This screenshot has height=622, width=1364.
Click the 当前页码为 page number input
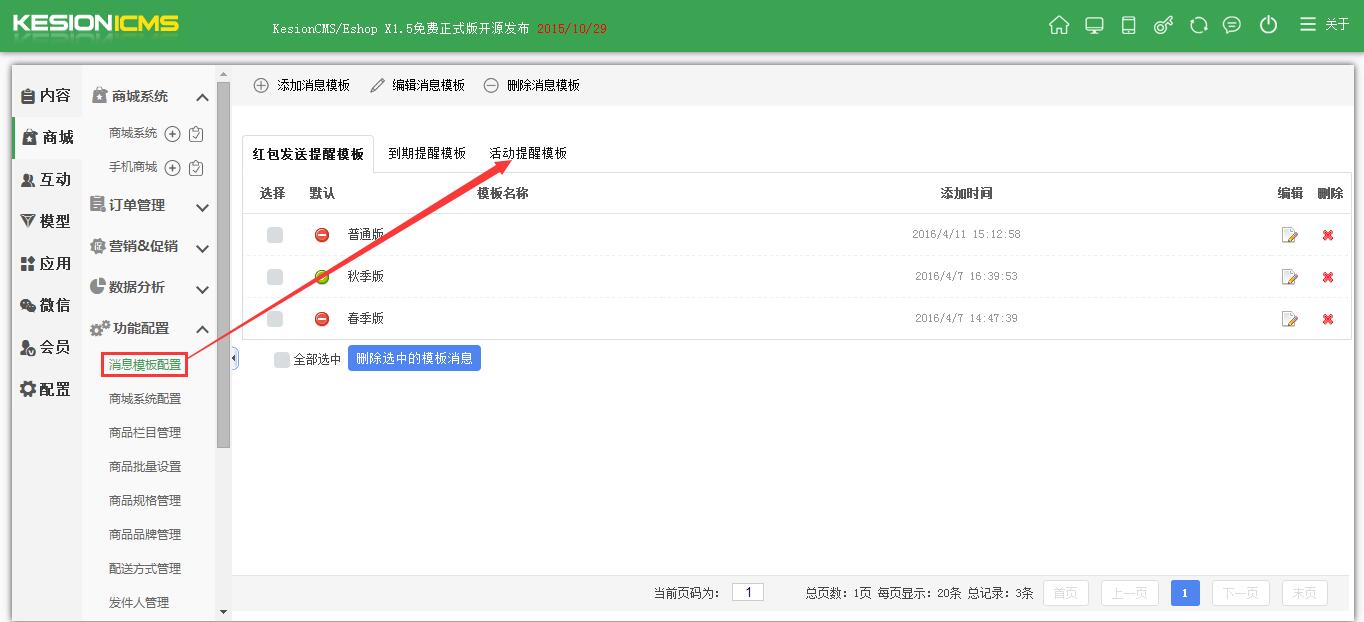tap(748, 592)
